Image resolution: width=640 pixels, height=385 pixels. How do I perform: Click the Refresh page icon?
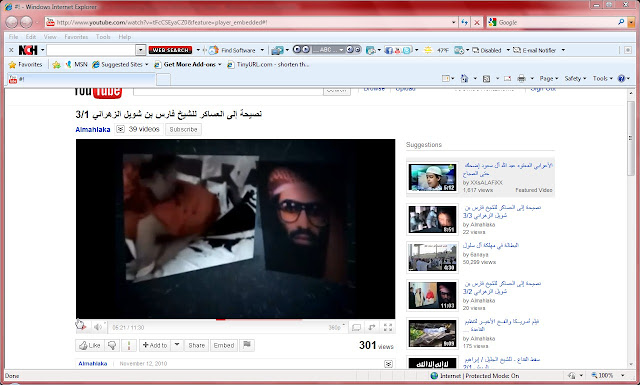464,22
